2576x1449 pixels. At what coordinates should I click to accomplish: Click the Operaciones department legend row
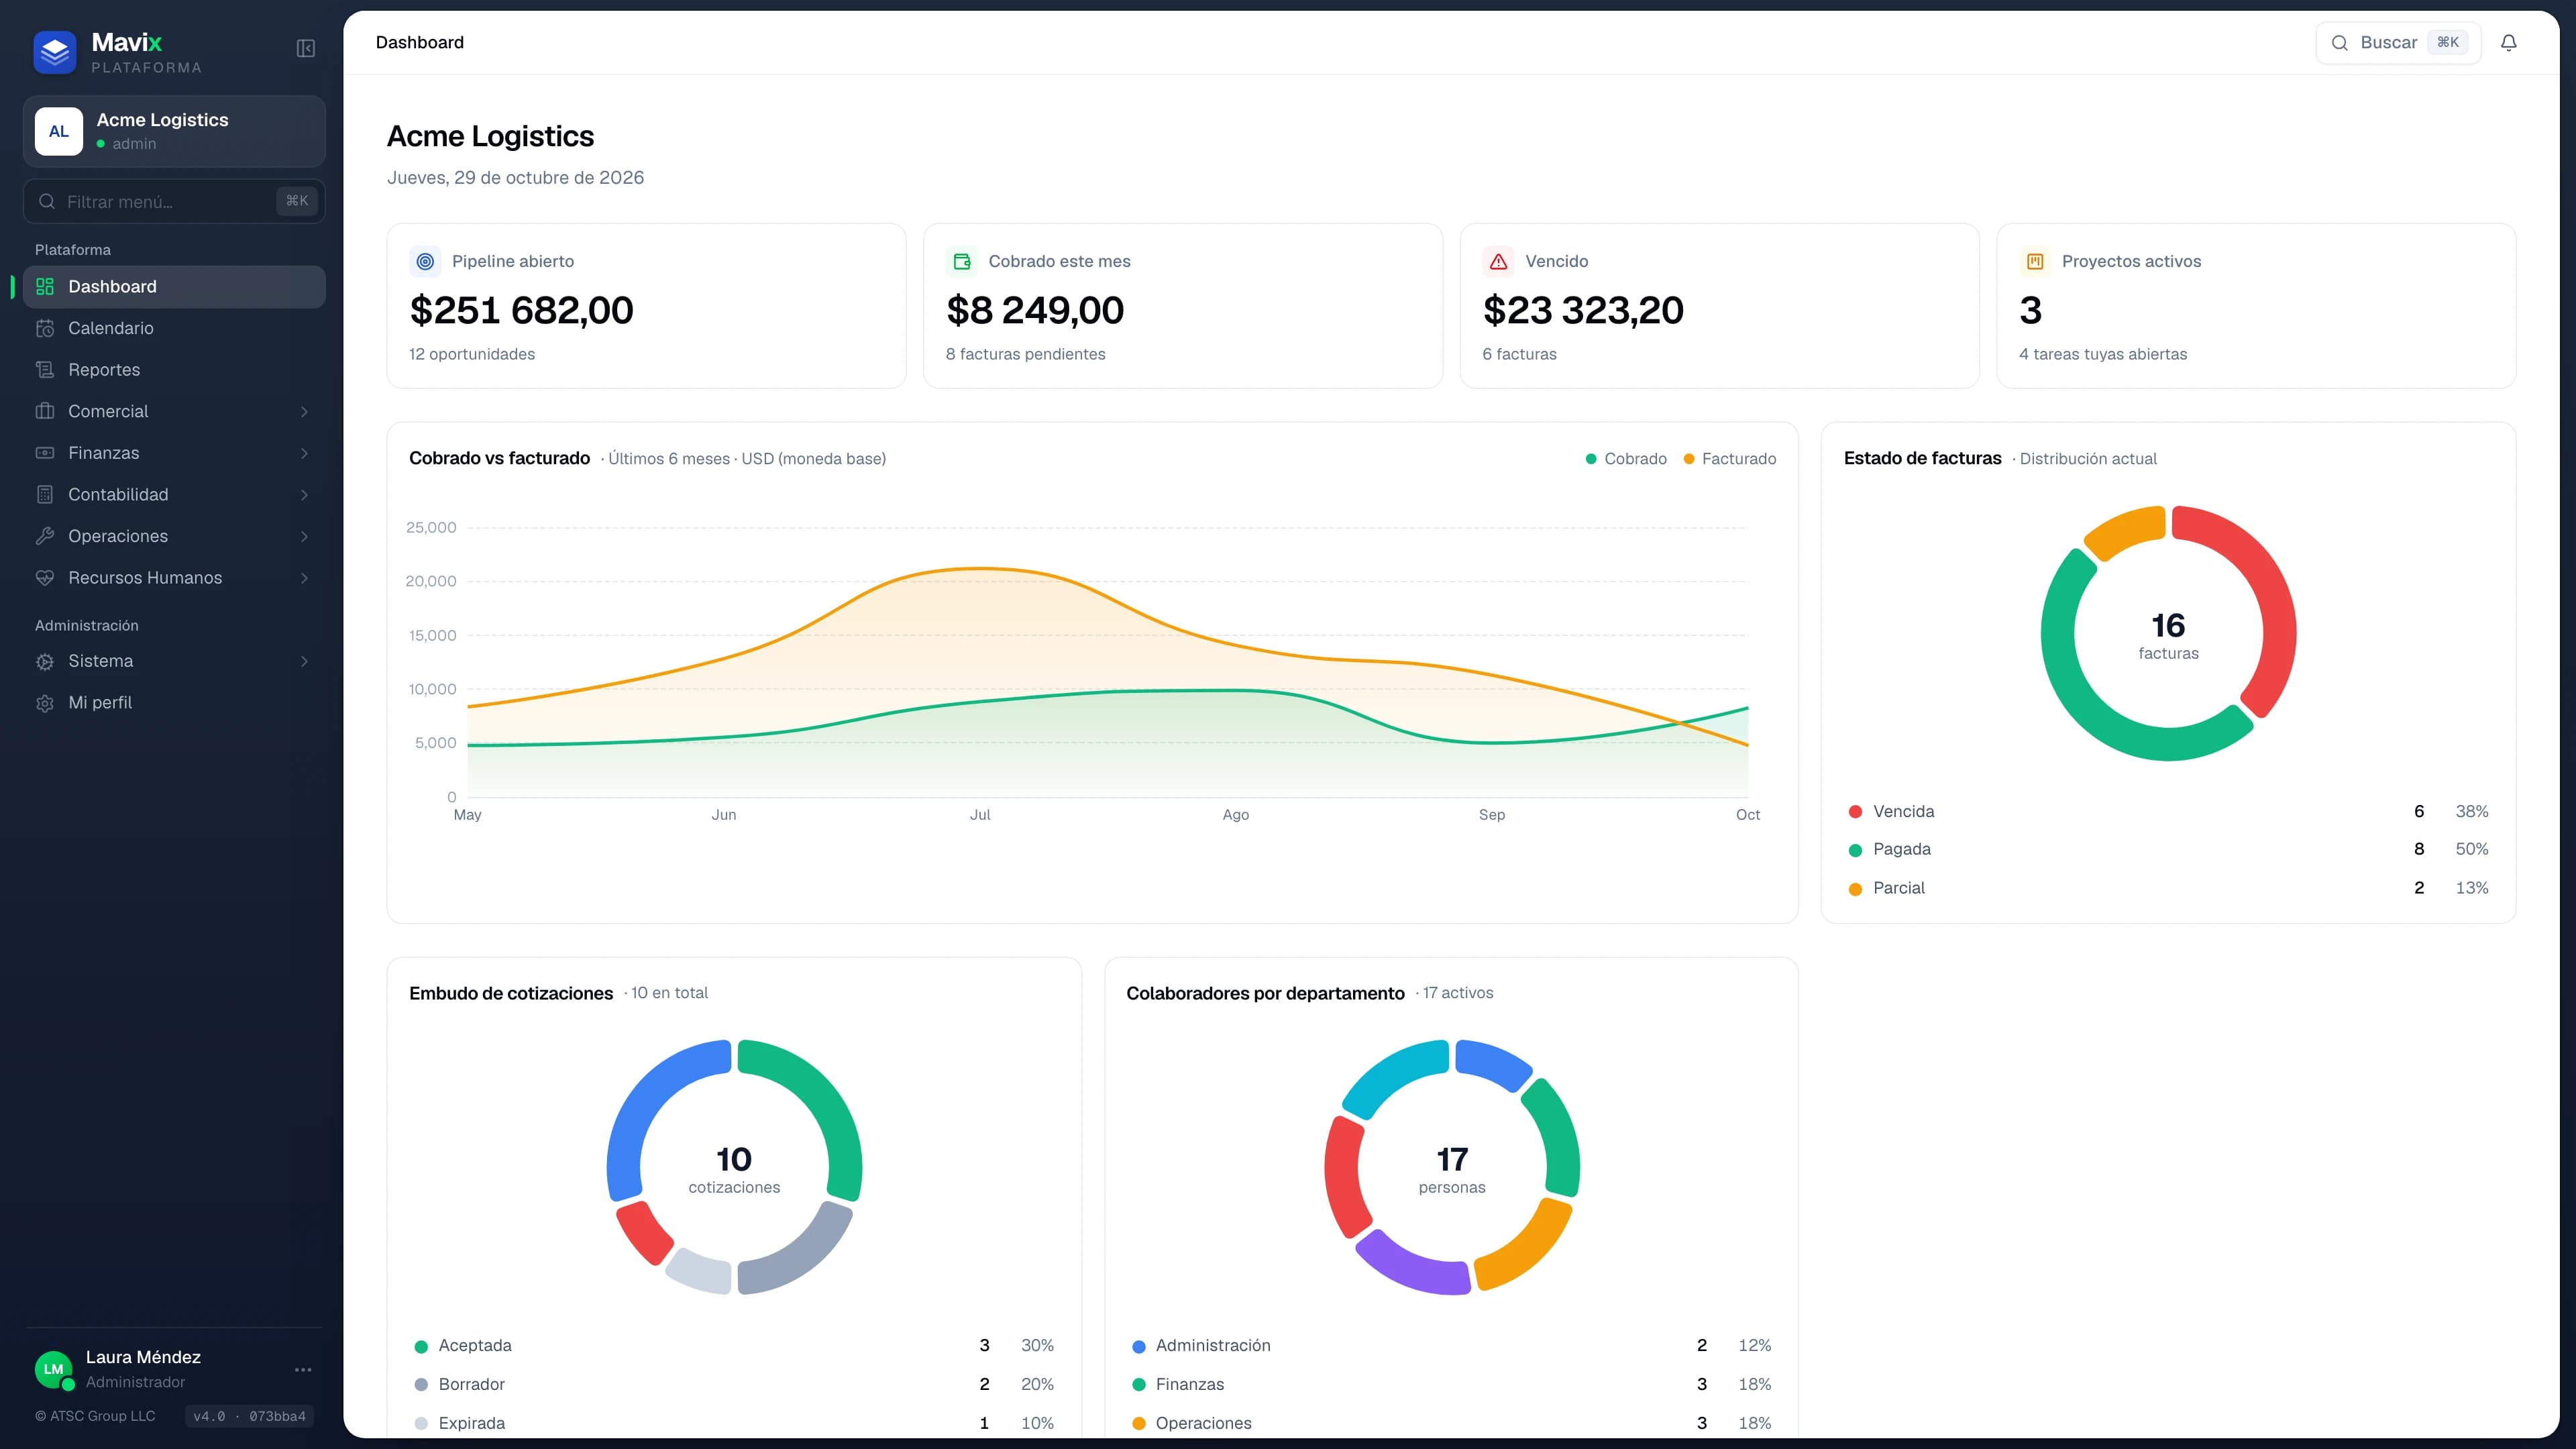(x=1452, y=1423)
